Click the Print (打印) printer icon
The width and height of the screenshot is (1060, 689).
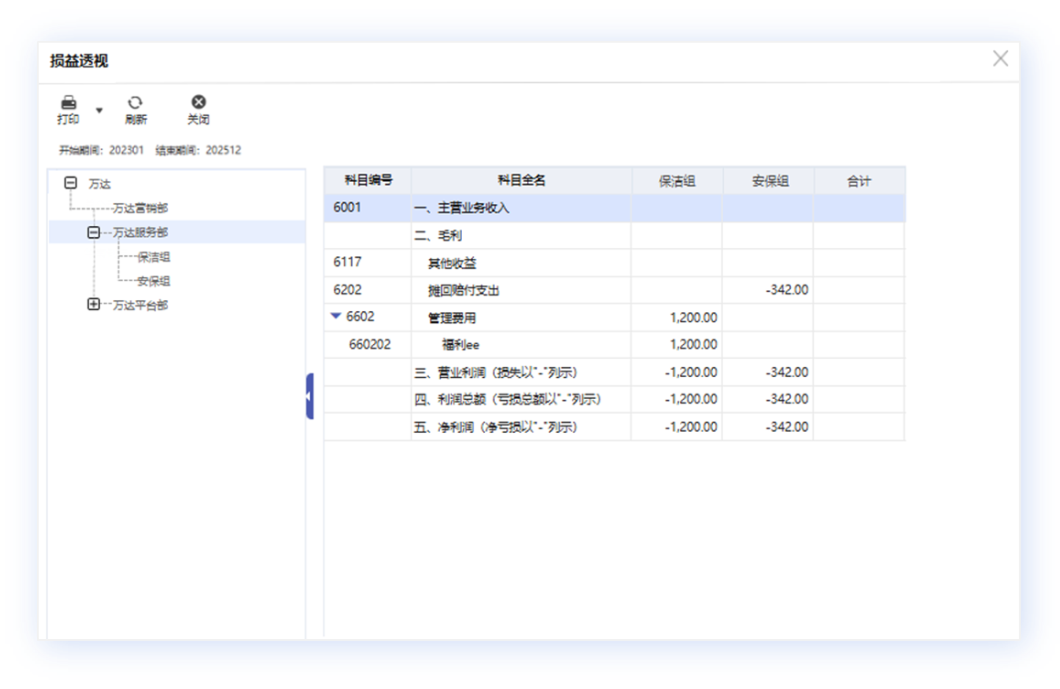pyautogui.click(x=68, y=103)
